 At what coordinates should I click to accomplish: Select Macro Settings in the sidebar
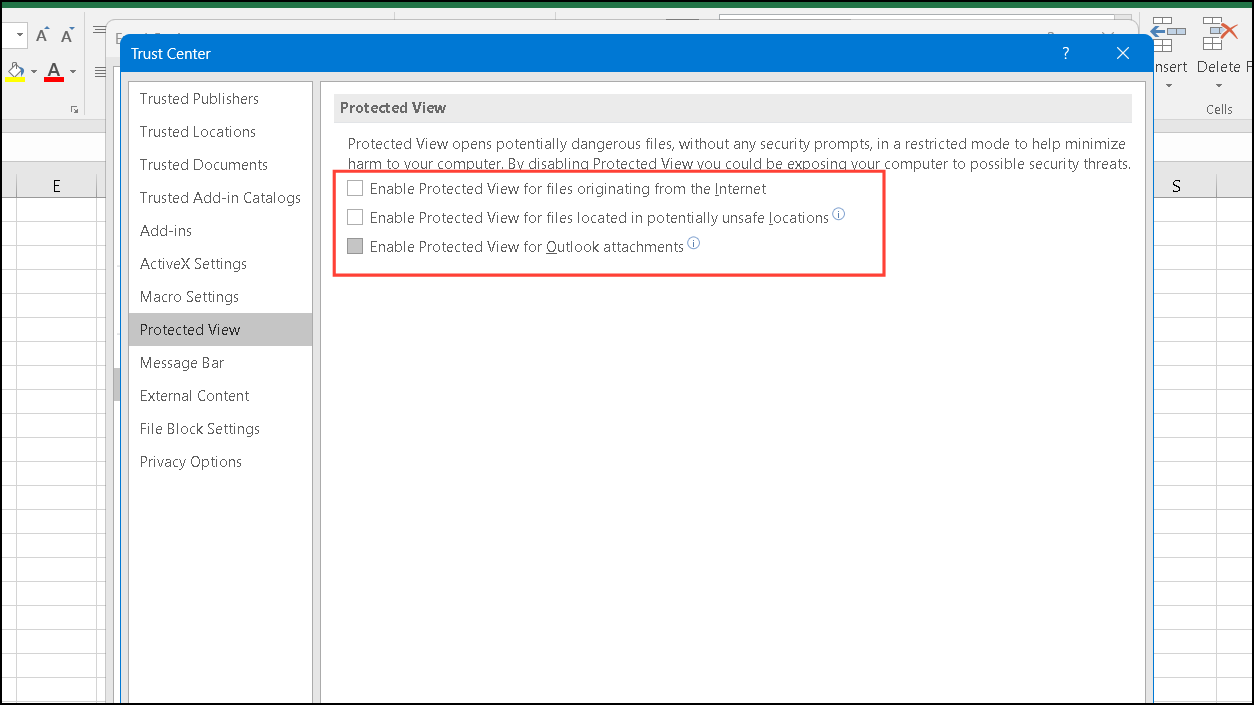[x=189, y=296]
